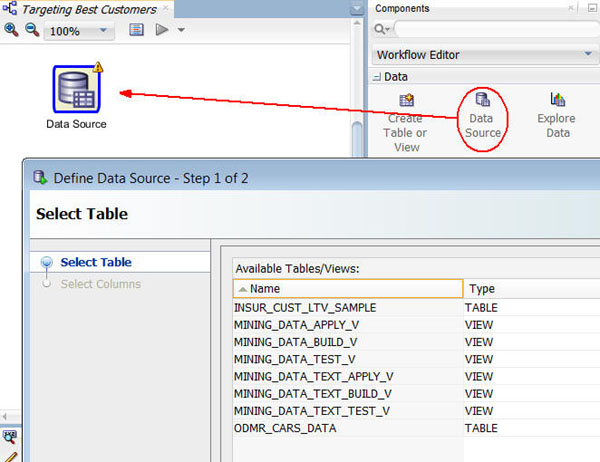Select the MINING_DATA_TEXT_APPLY_V view row
The height and width of the screenshot is (462, 600).
pyautogui.click(x=416, y=377)
